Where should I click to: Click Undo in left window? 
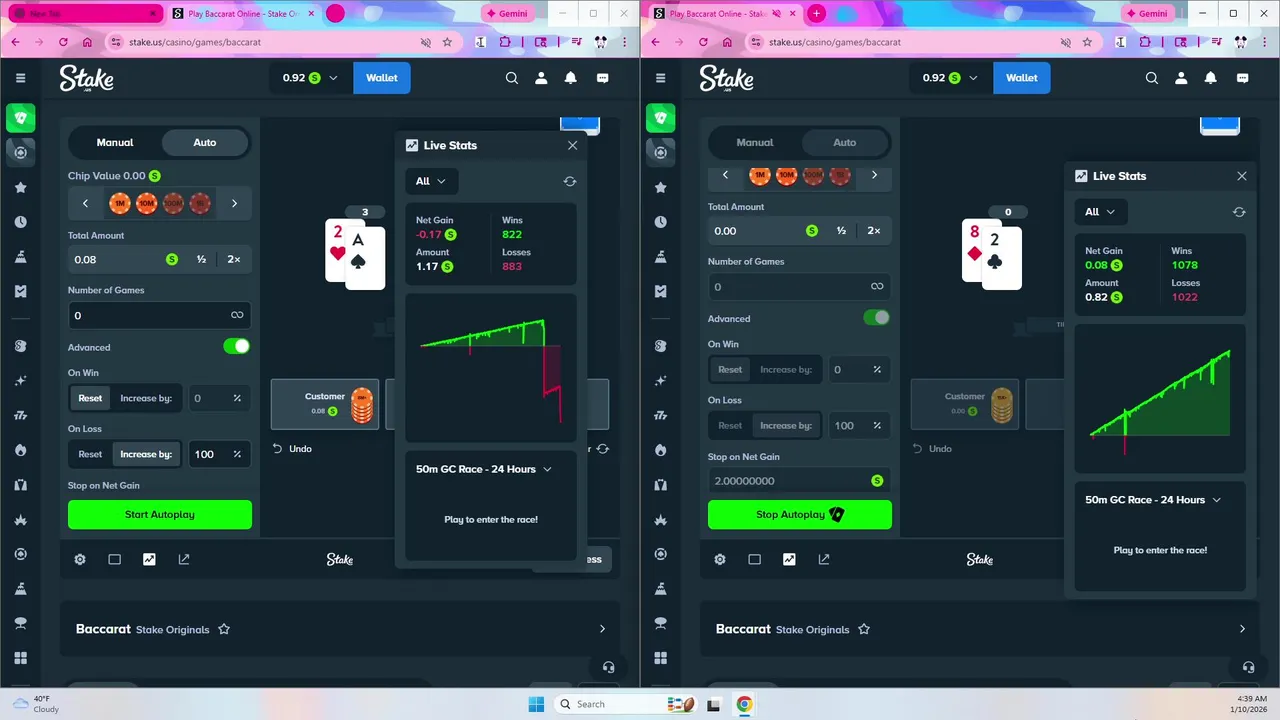pos(293,448)
